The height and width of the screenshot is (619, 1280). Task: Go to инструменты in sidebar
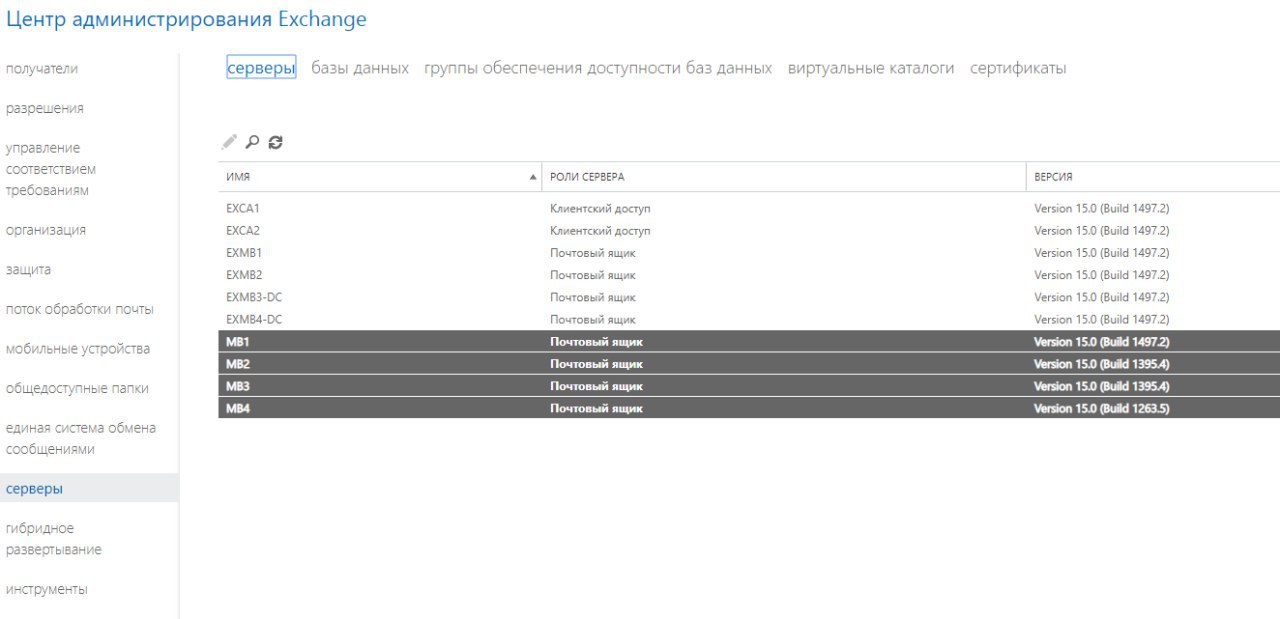point(47,589)
